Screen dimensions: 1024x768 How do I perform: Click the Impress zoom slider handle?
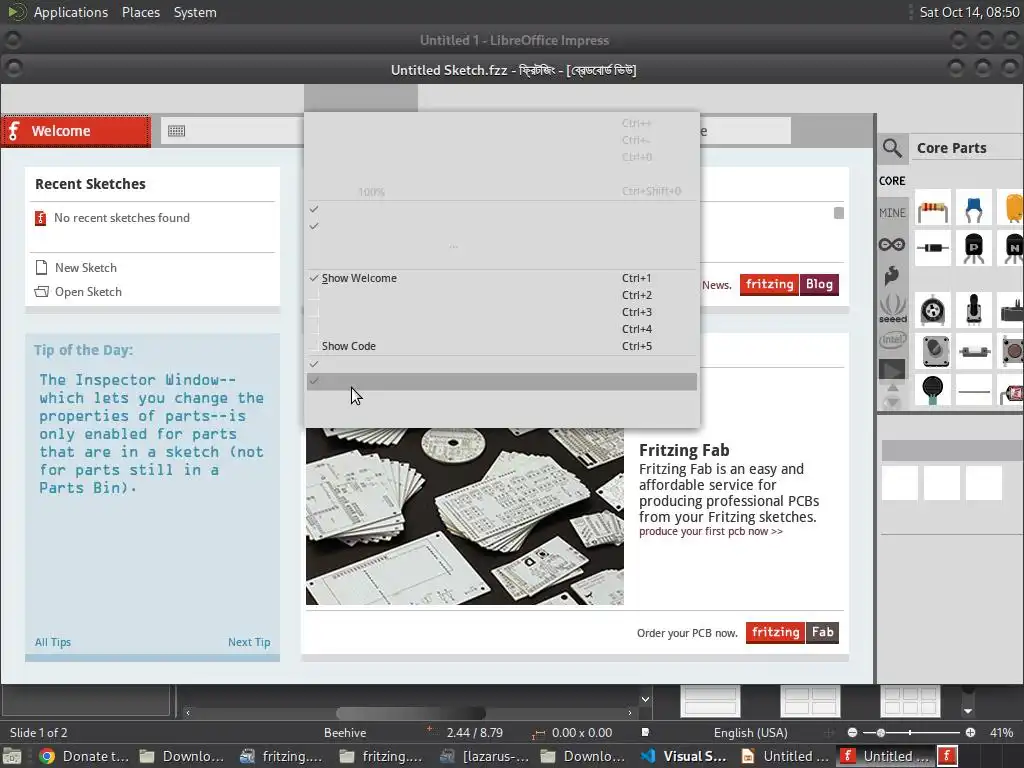[x=881, y=733]
